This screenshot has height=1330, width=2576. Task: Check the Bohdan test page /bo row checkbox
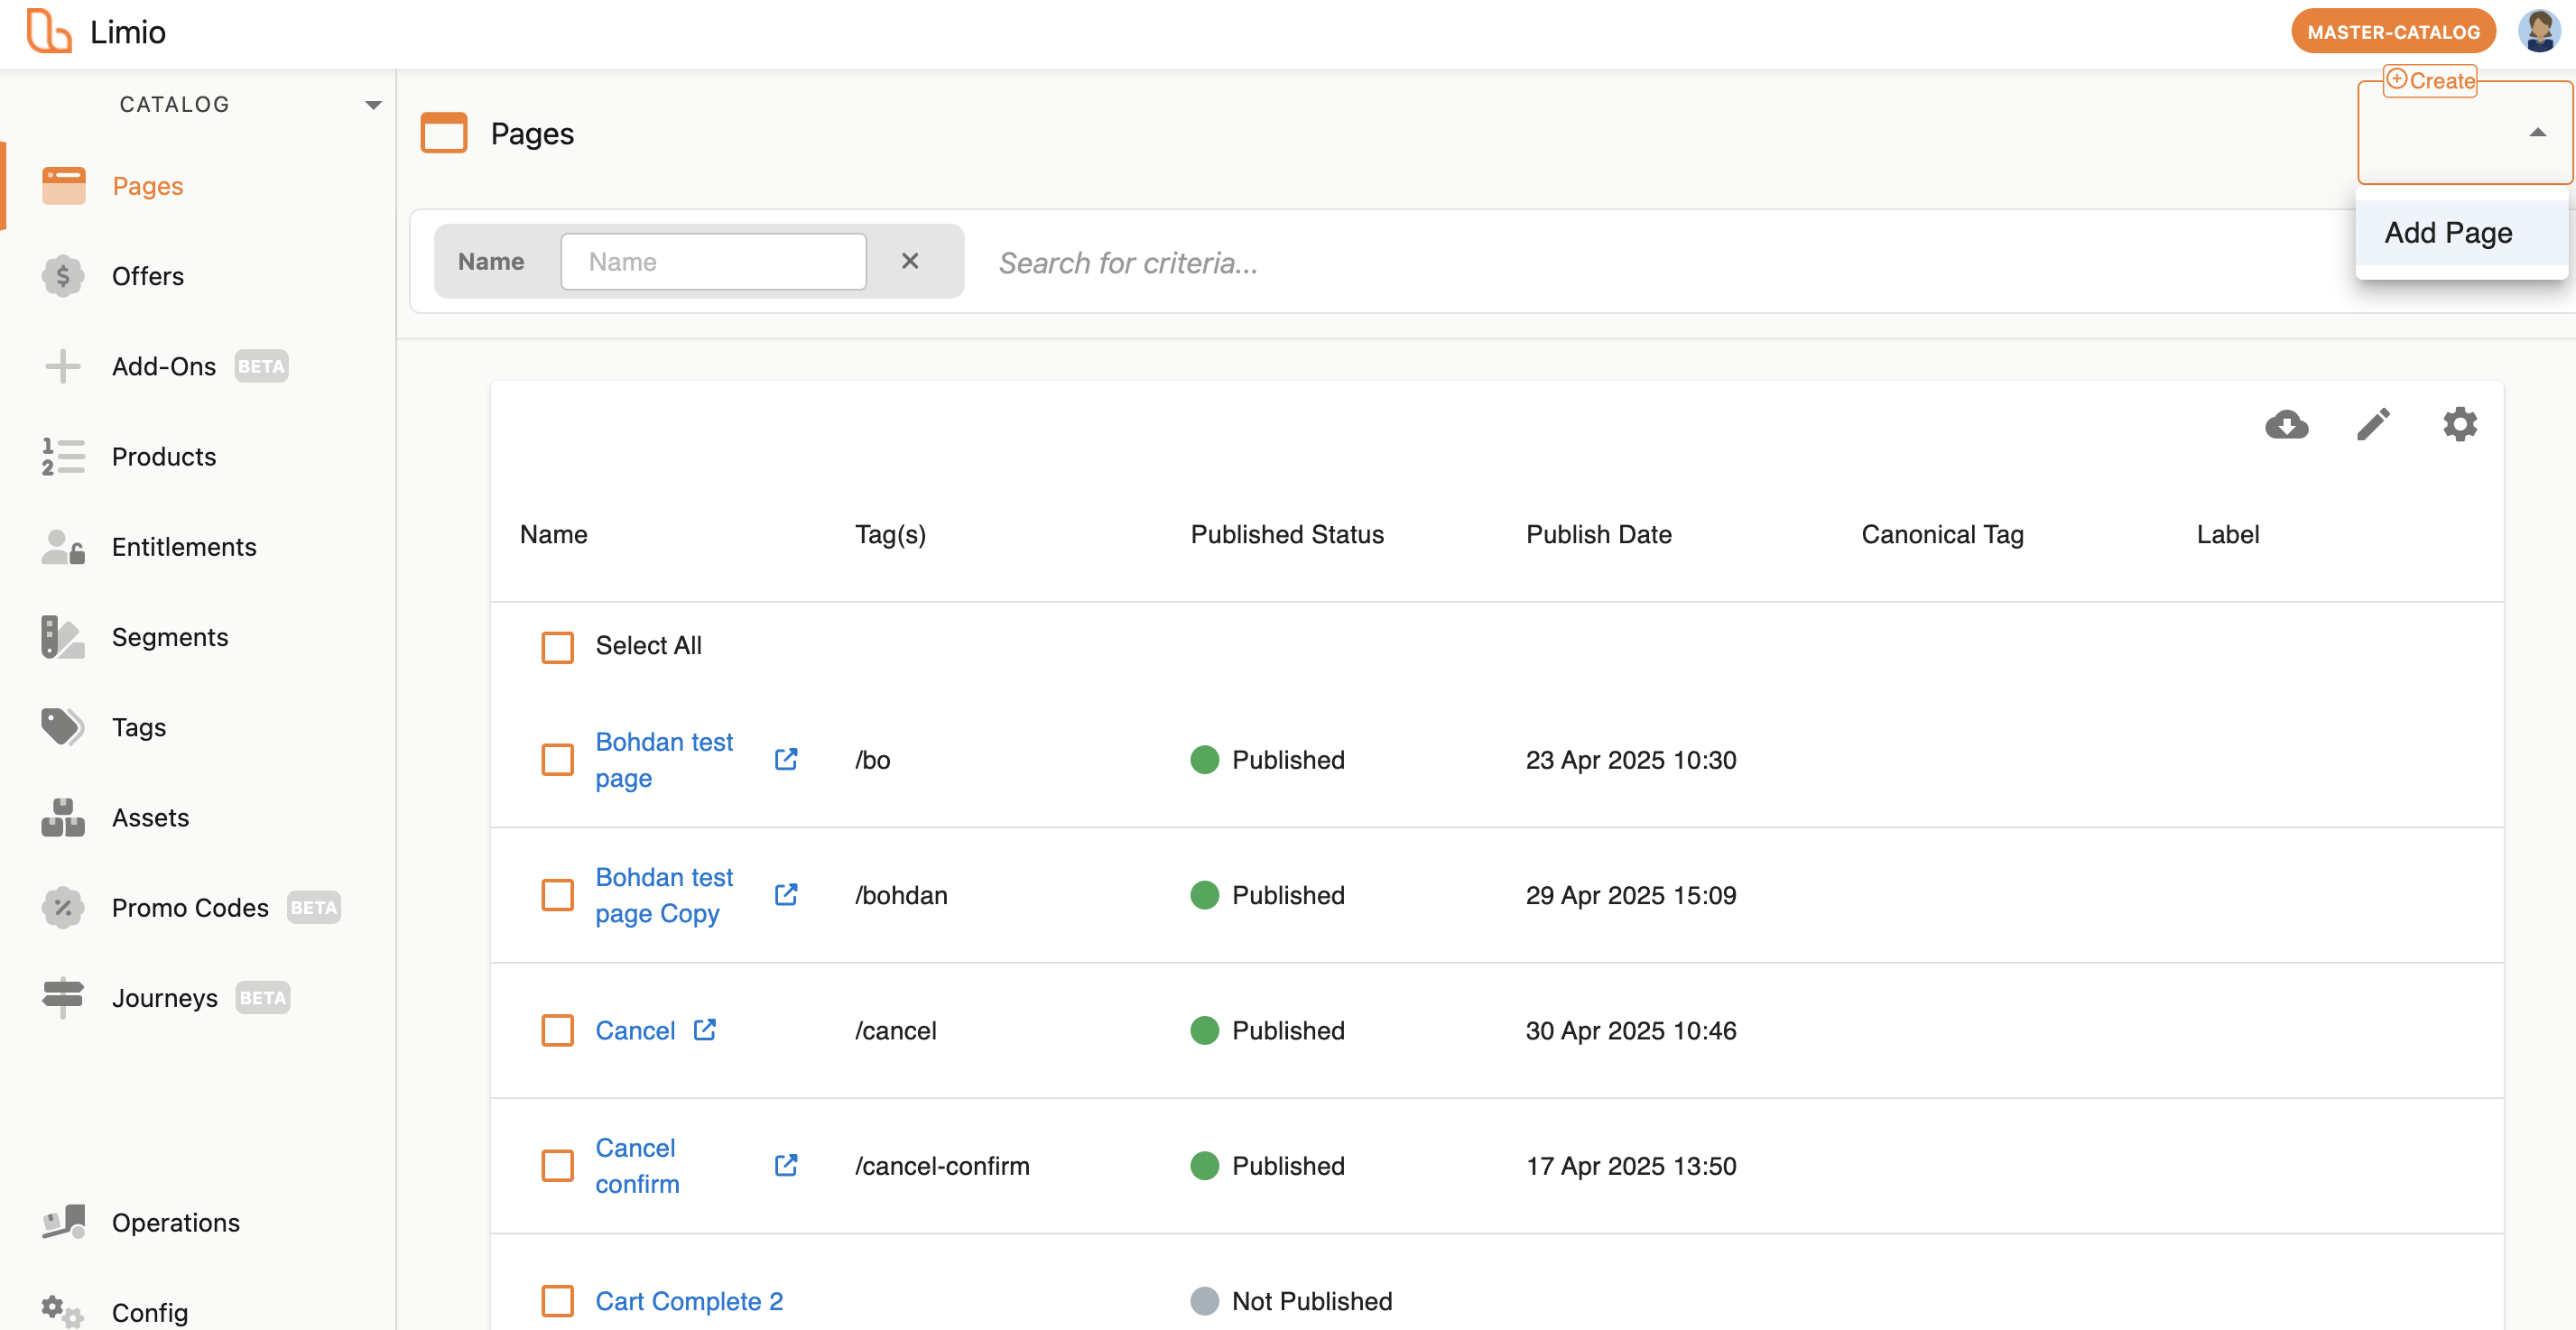pyautogui.click(x=557, y=760)
